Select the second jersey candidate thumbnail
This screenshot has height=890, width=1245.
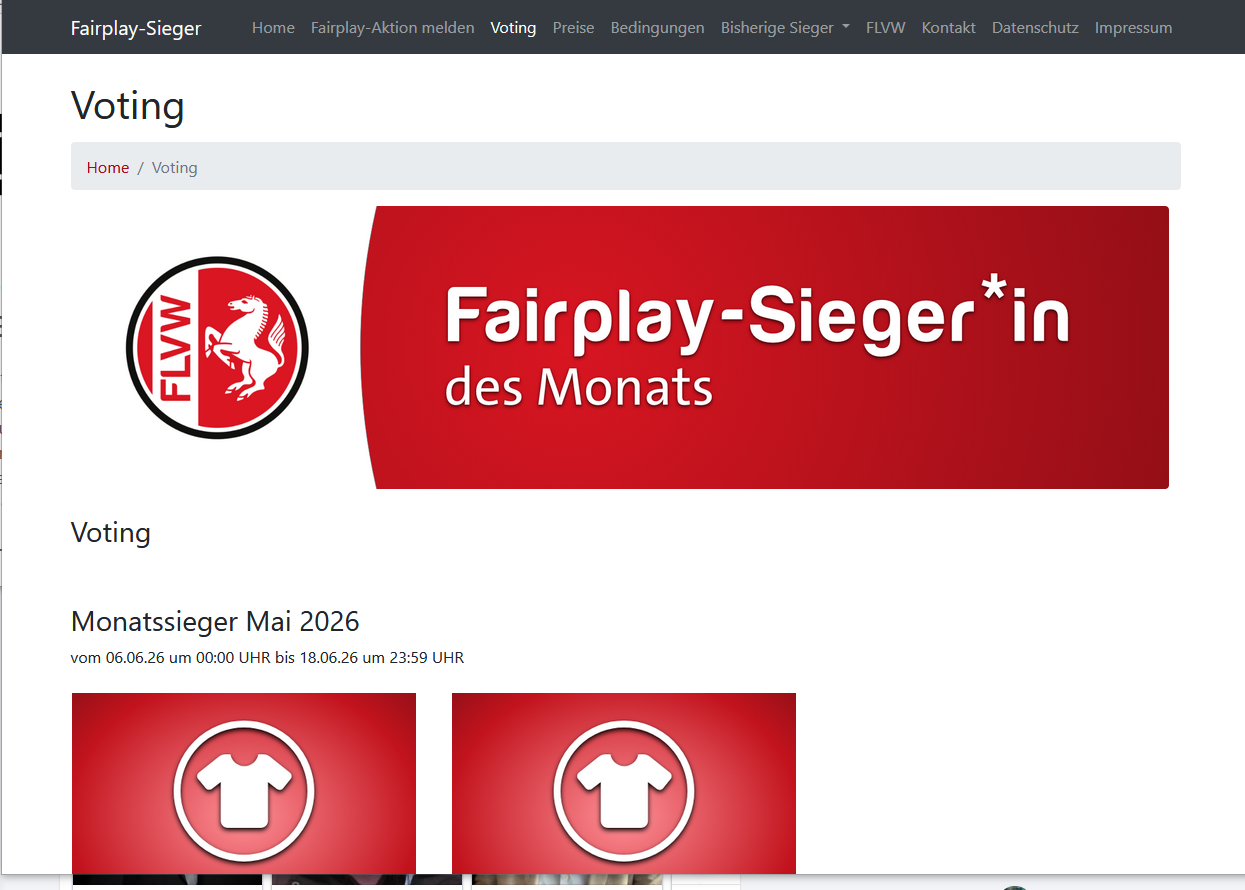(x=624, y=784)
